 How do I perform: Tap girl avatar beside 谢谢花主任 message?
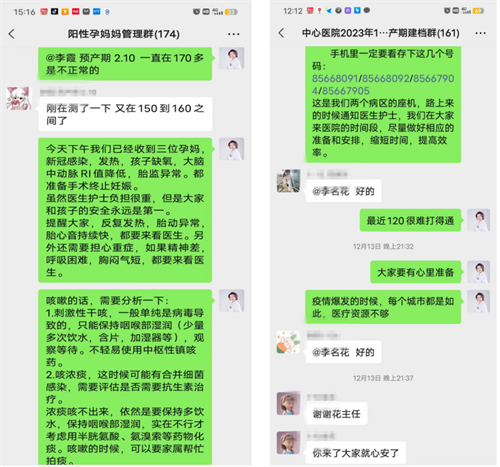(x=288, y=403)
